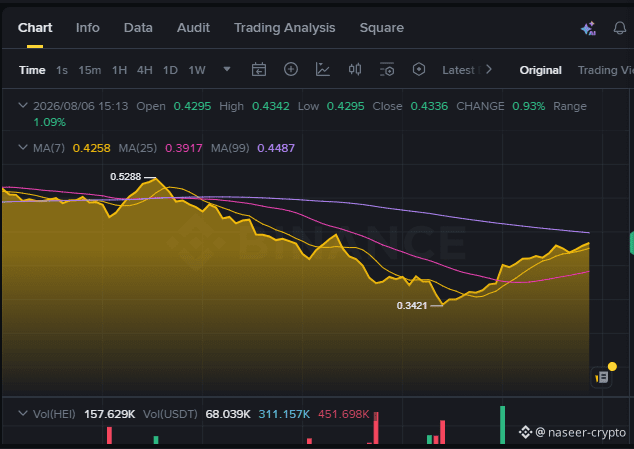Switch to the Audit tab
Screen dimensions: 634x449
point(193,28)
